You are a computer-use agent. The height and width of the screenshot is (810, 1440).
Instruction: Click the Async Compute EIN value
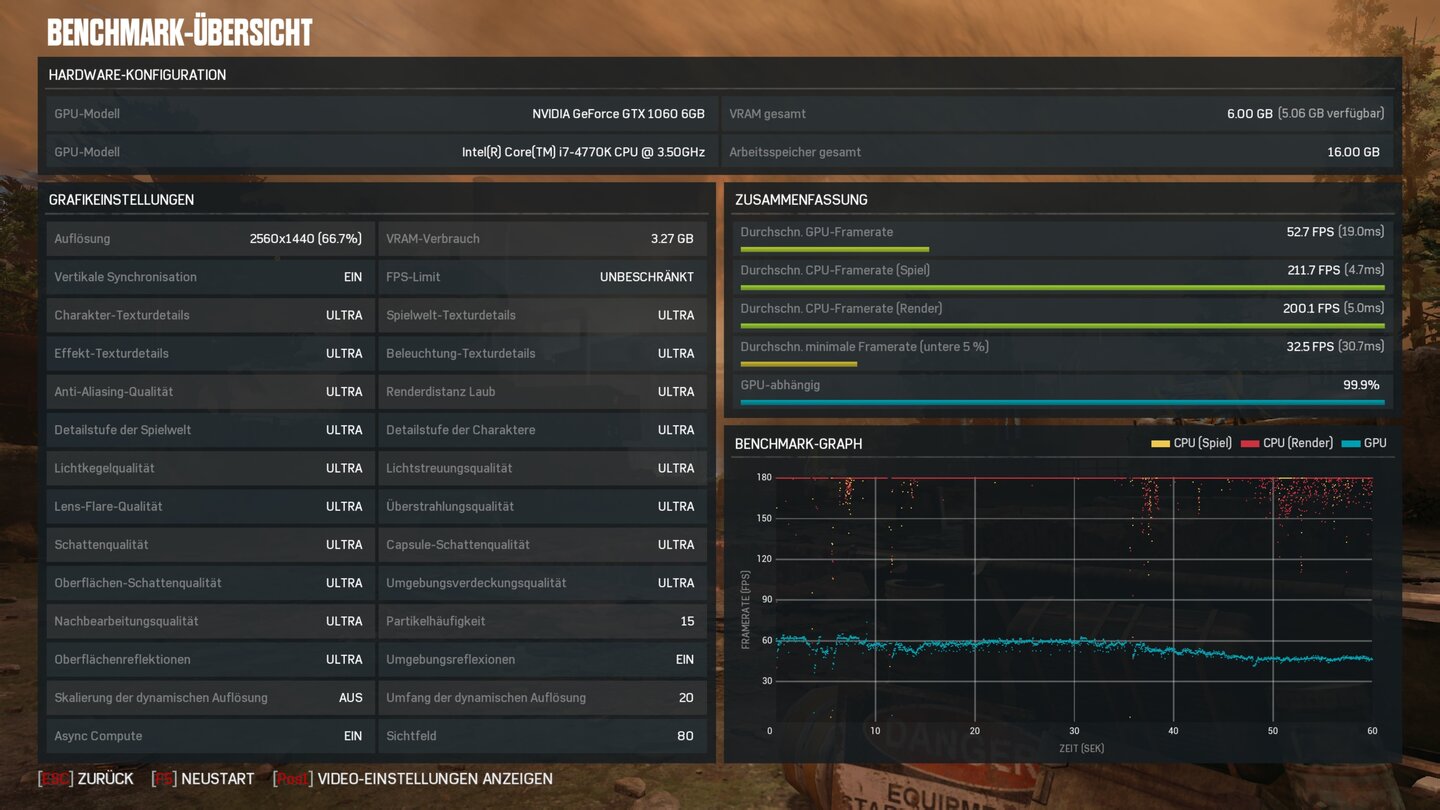click(353, 736)
